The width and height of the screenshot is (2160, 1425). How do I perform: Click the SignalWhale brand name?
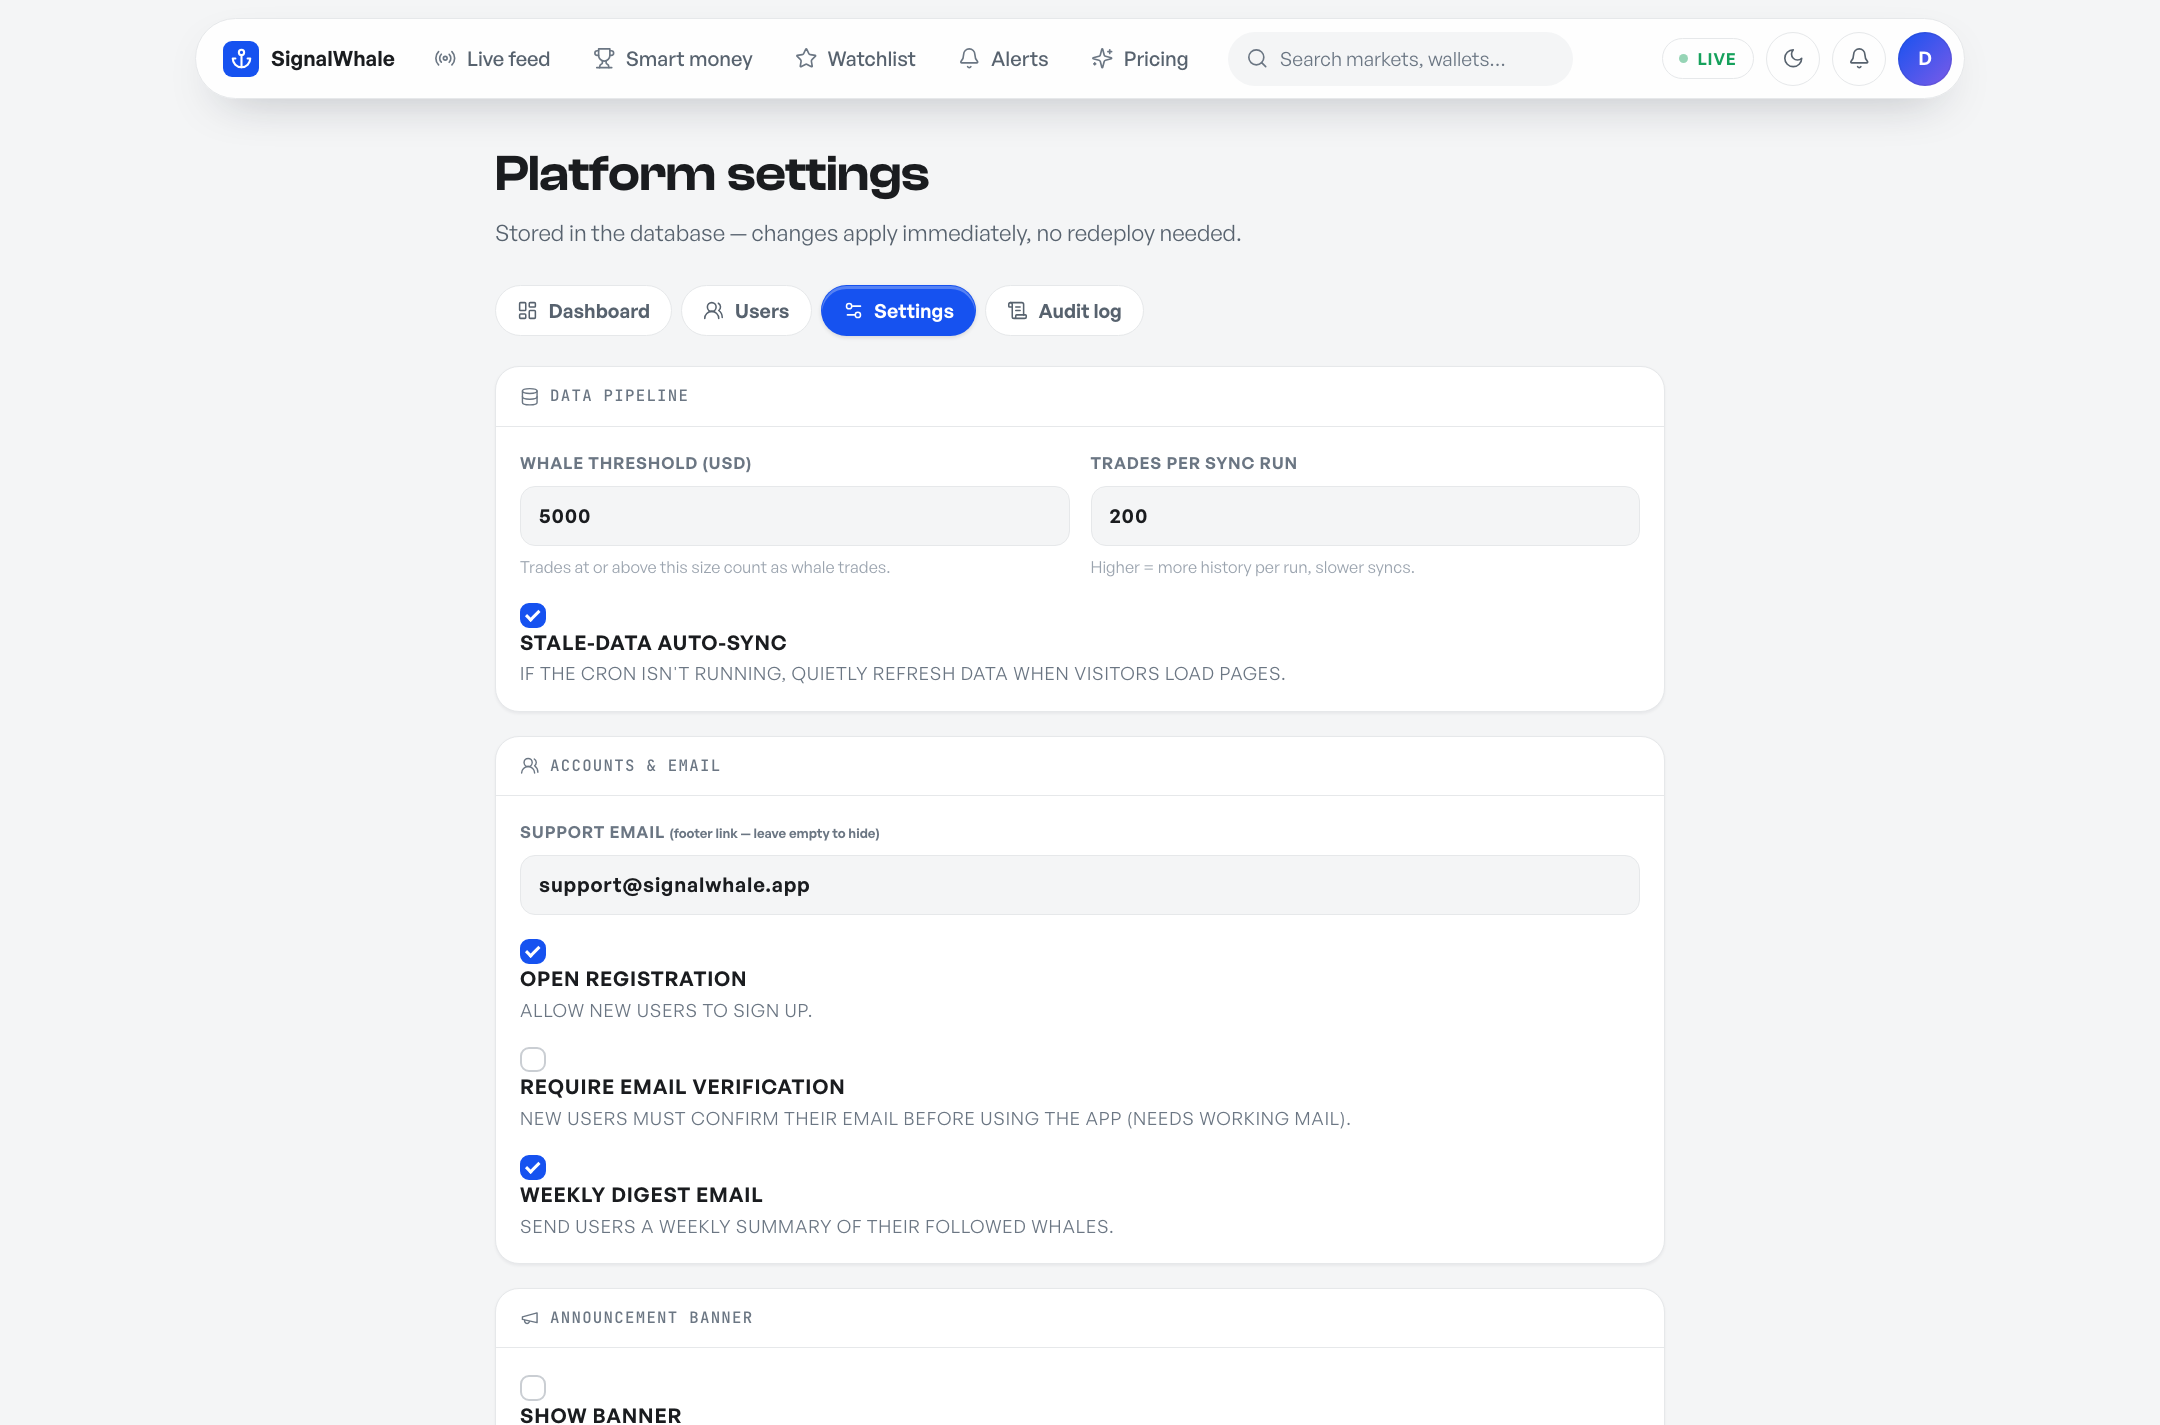(332, 59)
